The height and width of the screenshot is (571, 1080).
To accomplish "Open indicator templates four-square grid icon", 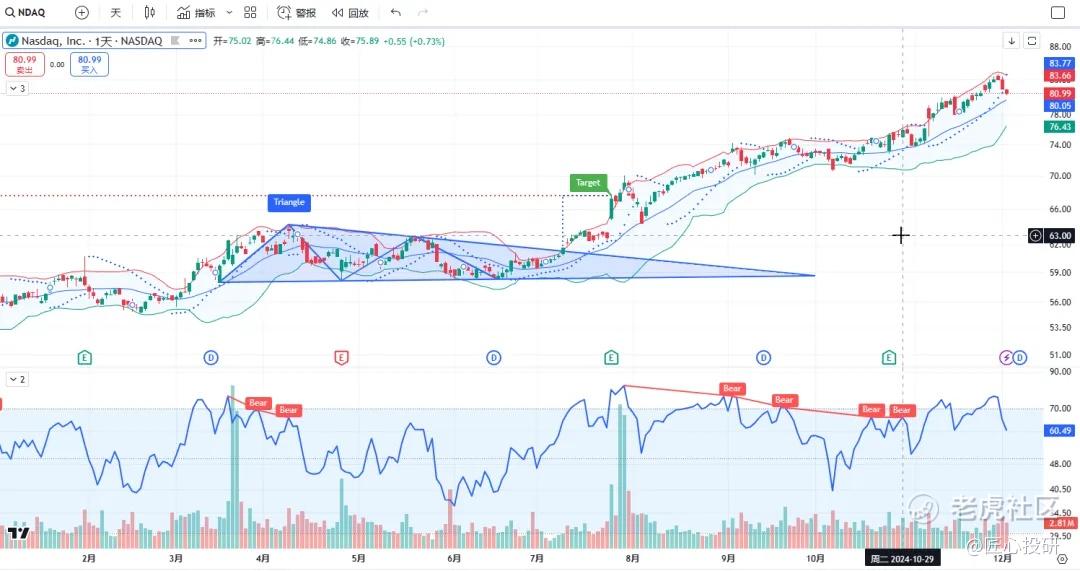I will (x=250, y=12).
